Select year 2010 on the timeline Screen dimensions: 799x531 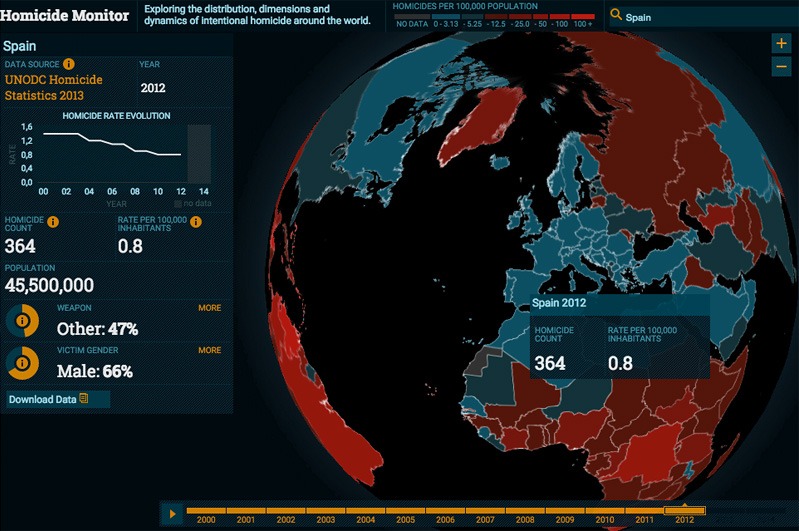(x=604, y=516)
